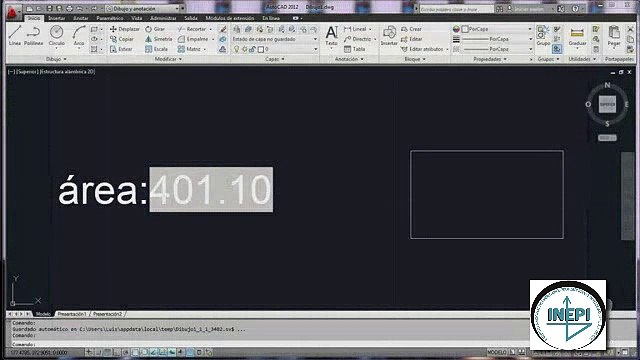Click the Directriz leader tool
This screenshot has height=360, width=640.
pyautogui.click(x=358, y=39)
